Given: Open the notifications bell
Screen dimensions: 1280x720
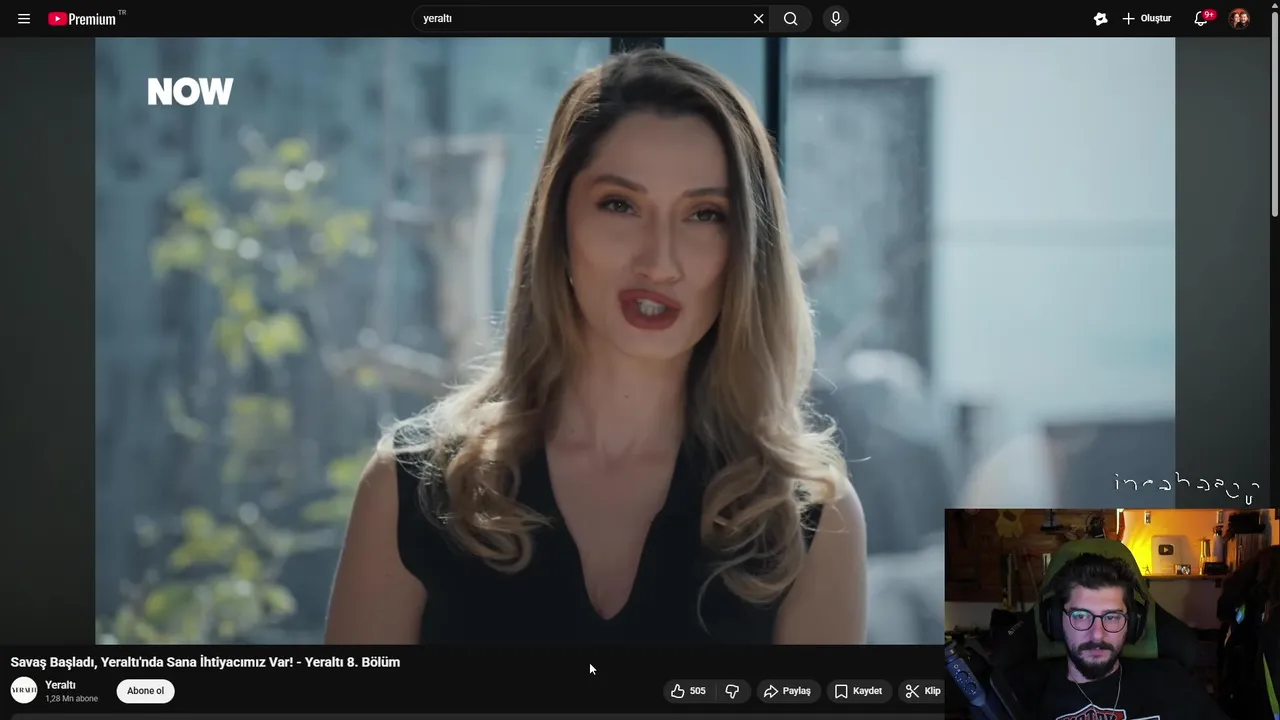Looking at the screenshot, I should point(1202,19).
